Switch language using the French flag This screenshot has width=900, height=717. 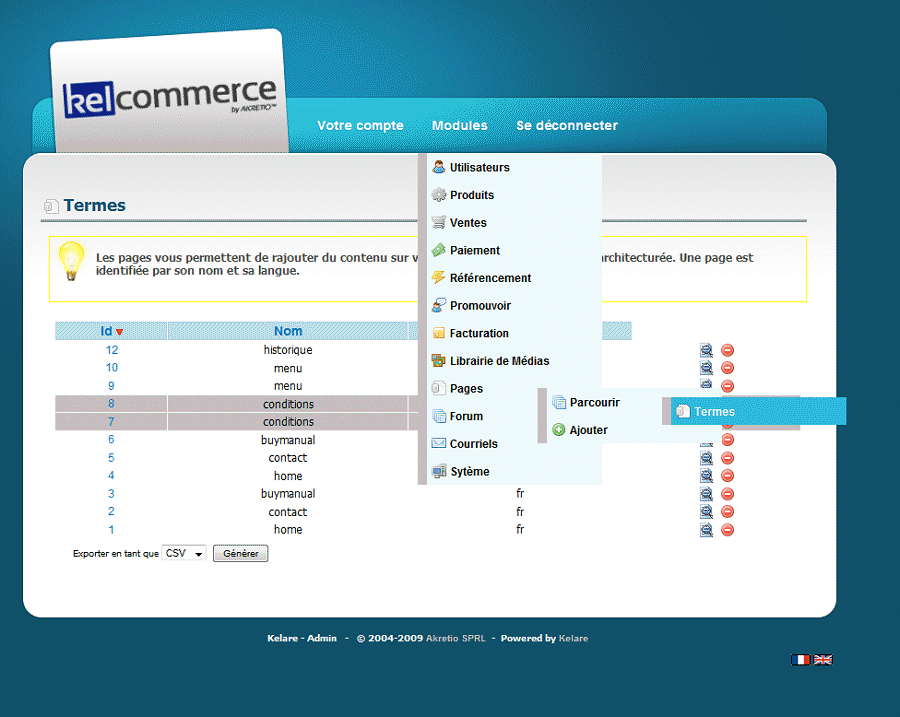801,660
